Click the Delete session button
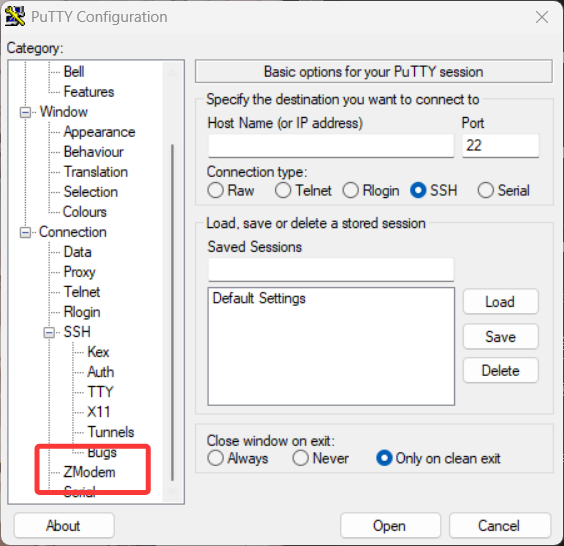The image size is (564, 546). pyautogui.click(x=501, y=370)
